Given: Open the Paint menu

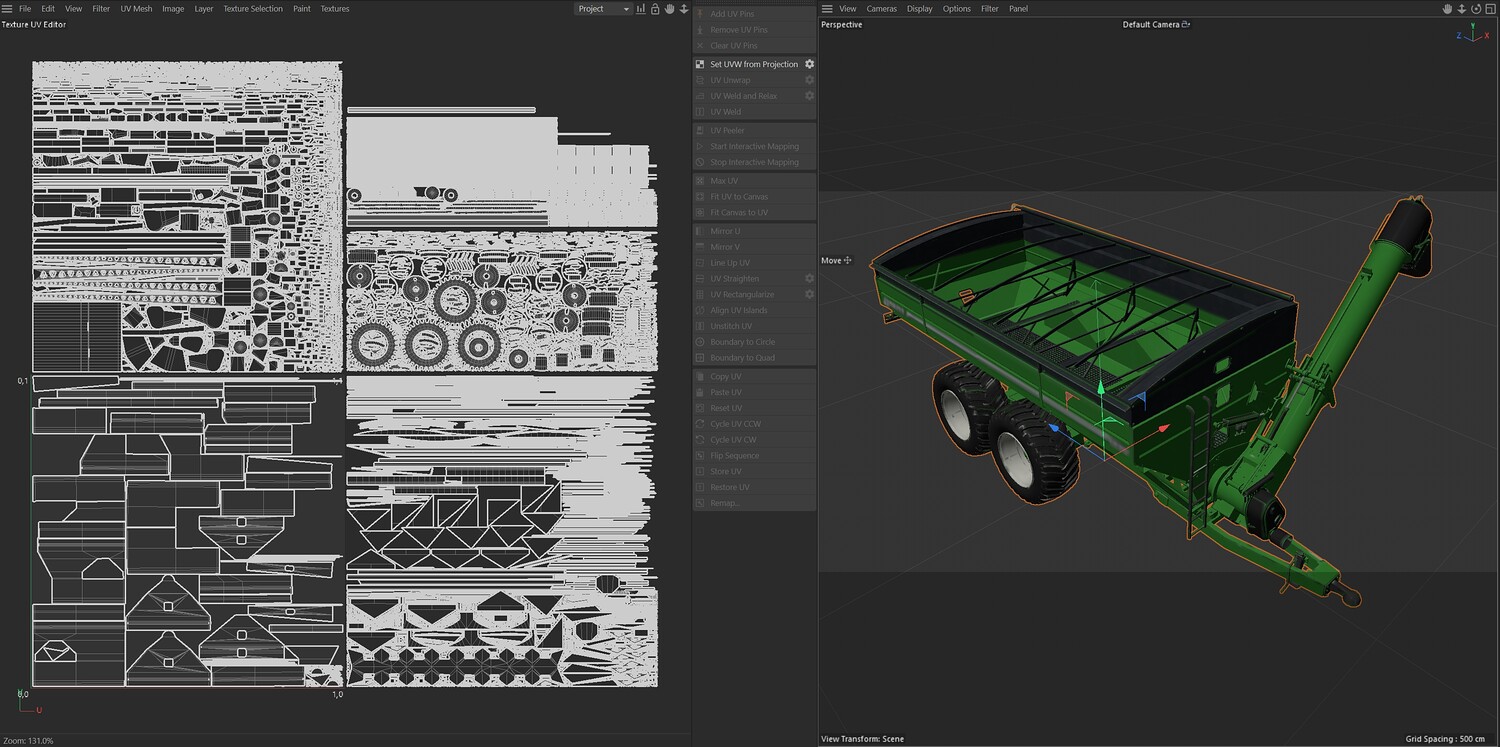Looking at the screenshot, I should click(x=302, y=9).
